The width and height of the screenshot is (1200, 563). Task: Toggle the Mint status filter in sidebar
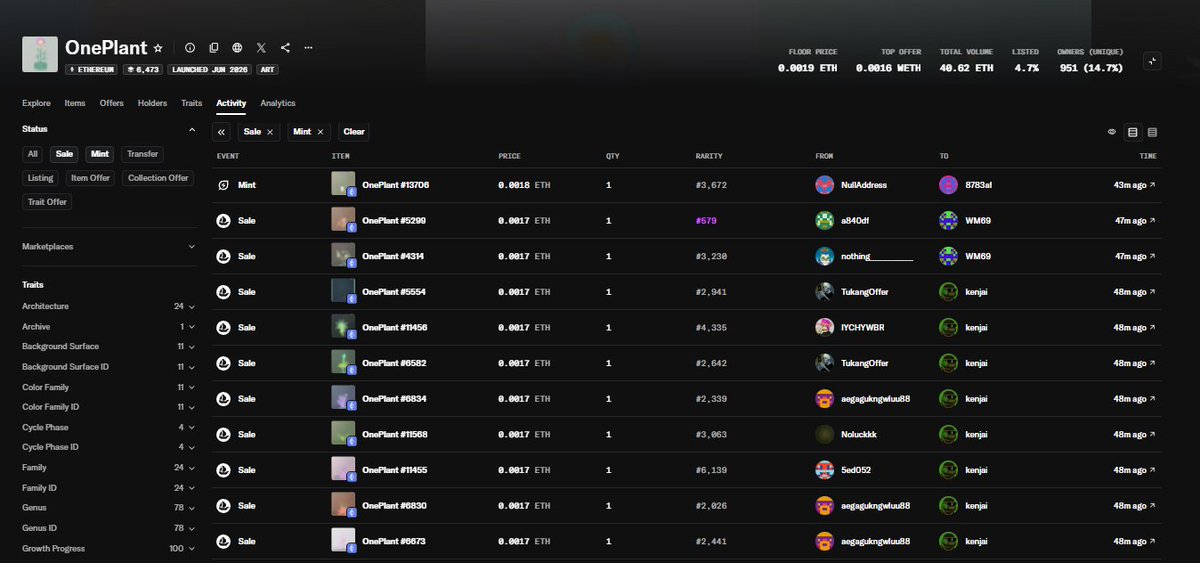pyautogui.click(x=100, y=154)
